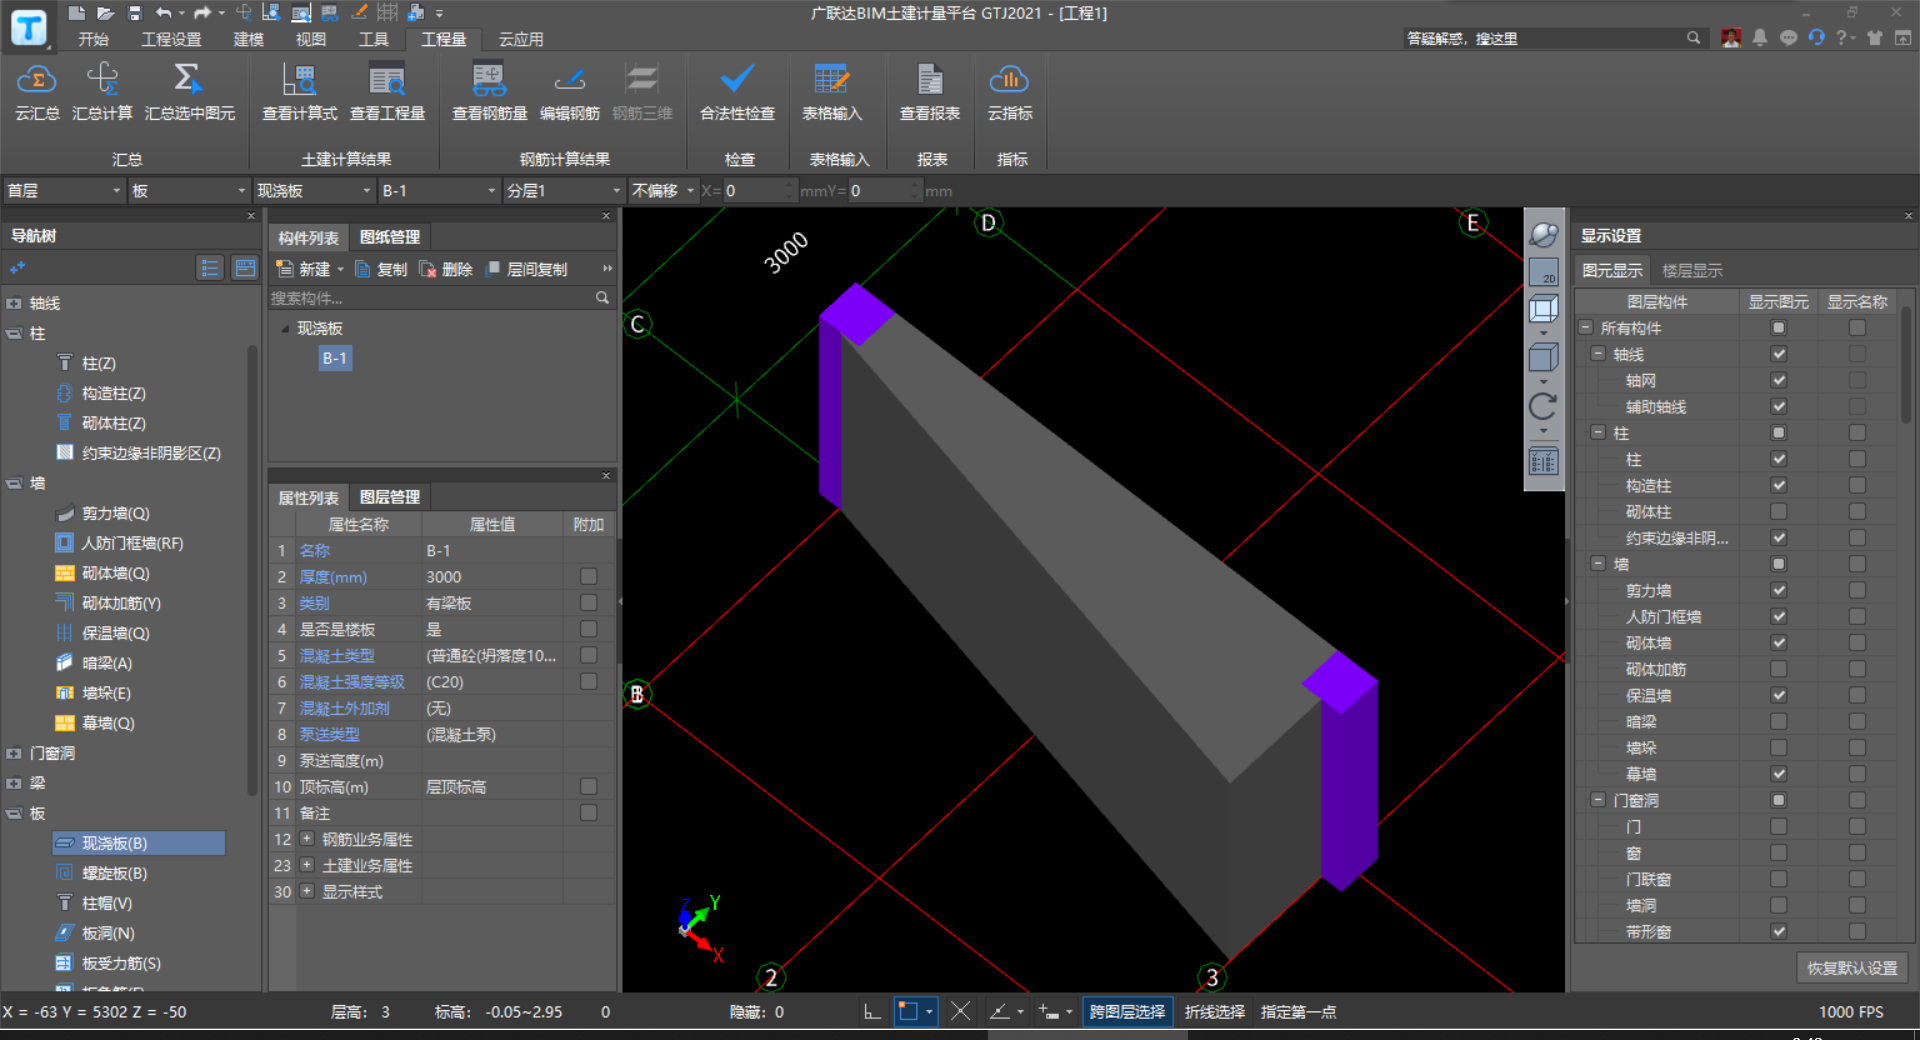Expand 门窗洞 node in nav tree
The image size is (1920, 1040).
tap(14, 753)
